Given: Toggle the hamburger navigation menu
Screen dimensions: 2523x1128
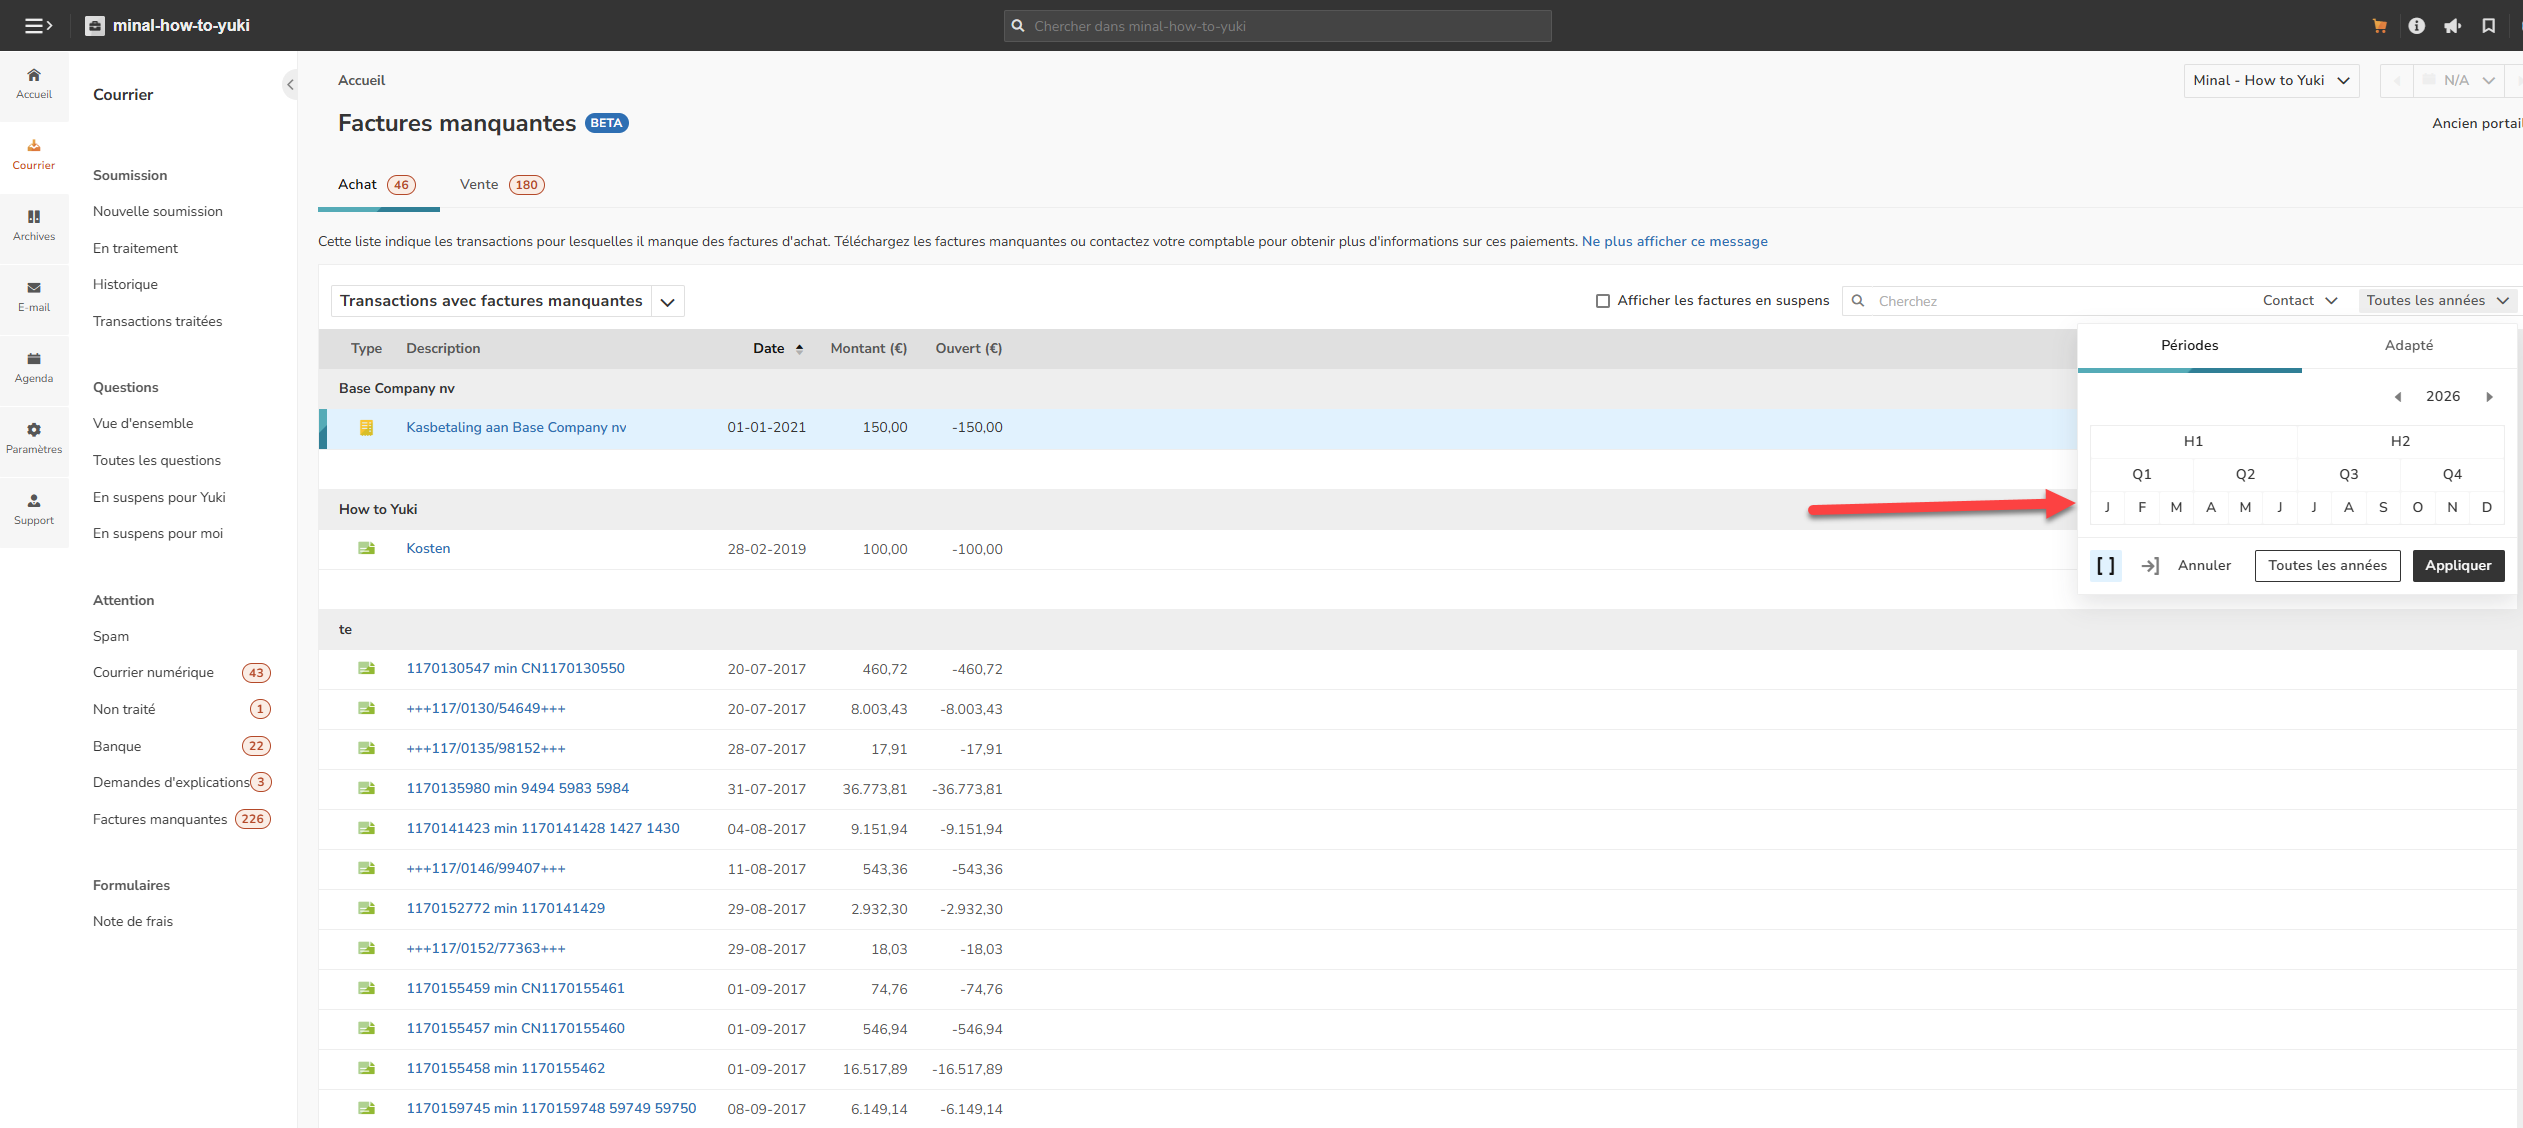Looking at the screenshot, I should coord(38,26).
